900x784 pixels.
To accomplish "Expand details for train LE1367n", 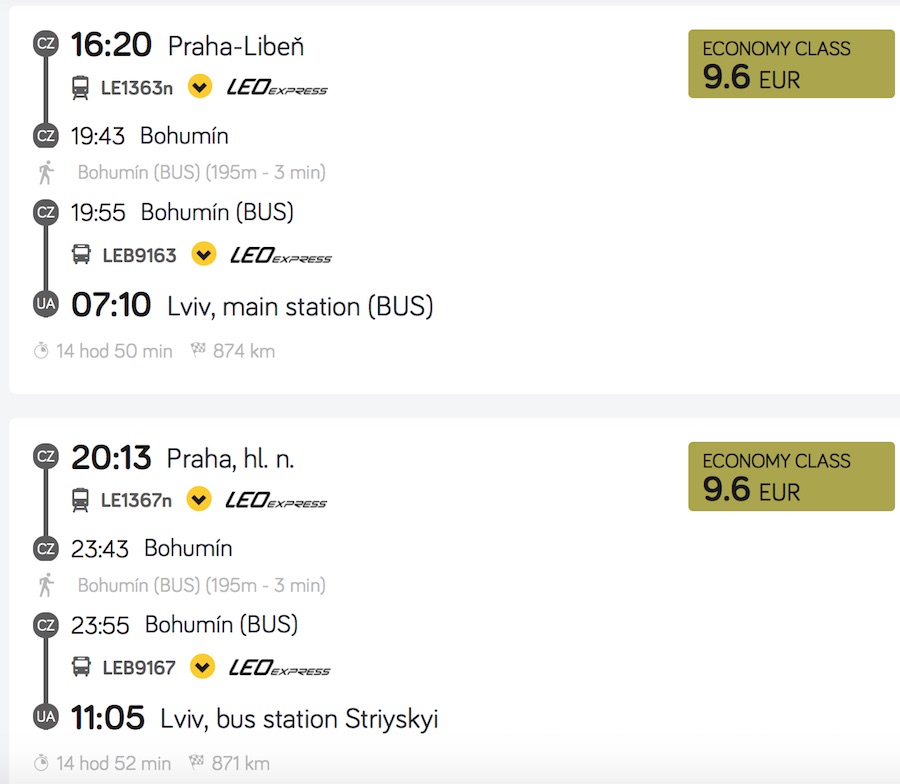I will (199, 500).
